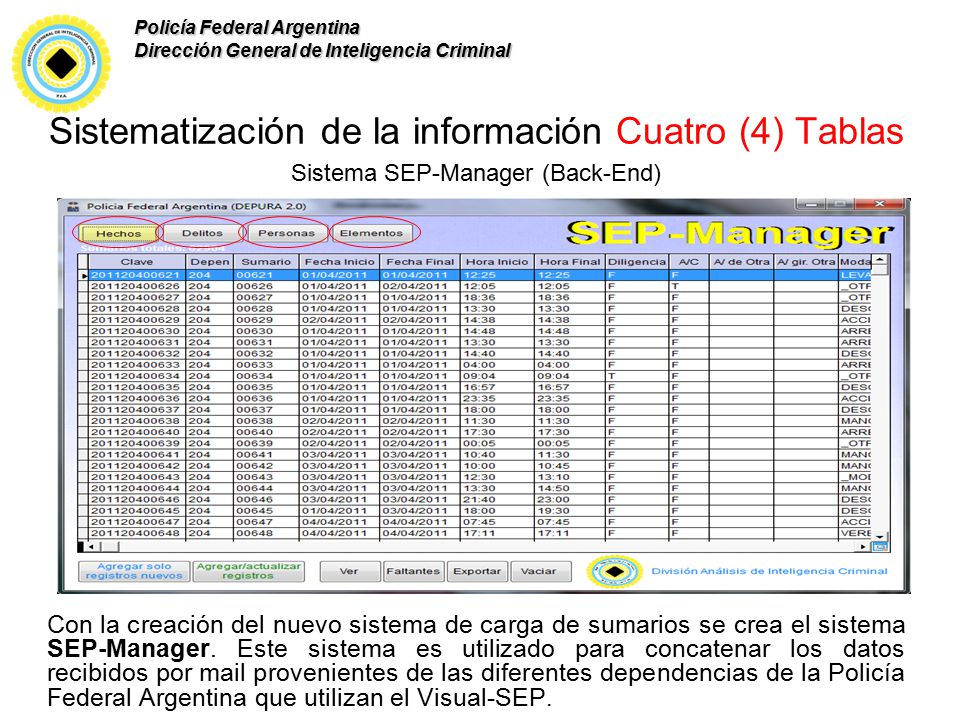Select row with clave 201120400631
Image resolution: width=960 pixels, height=720 pixels.
(x=475, y=342)
